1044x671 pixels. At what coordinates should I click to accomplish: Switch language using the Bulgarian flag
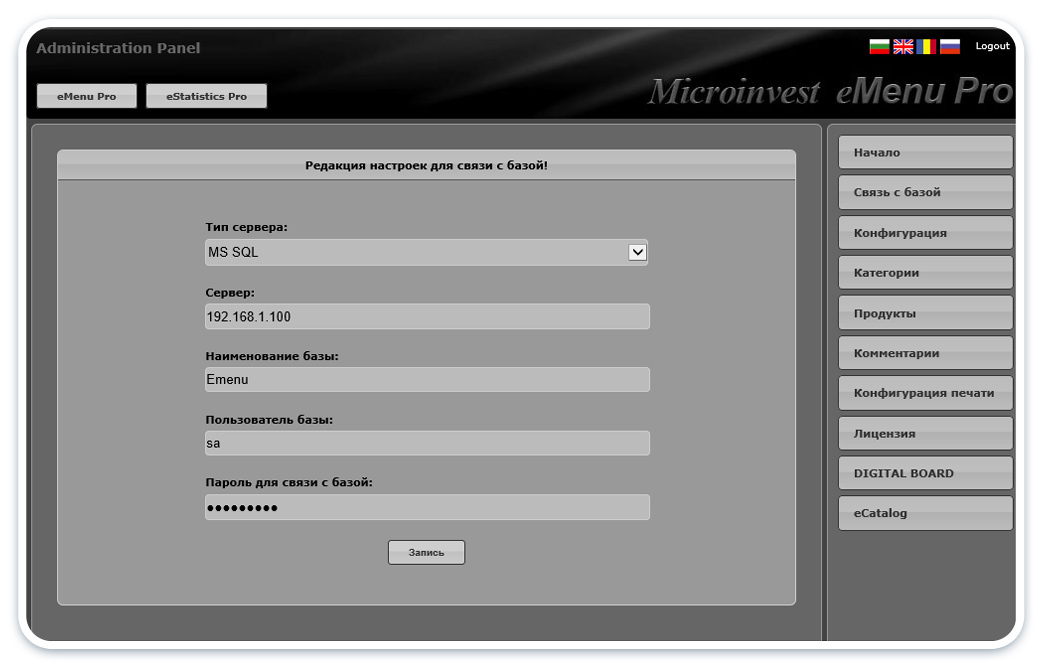879,46
